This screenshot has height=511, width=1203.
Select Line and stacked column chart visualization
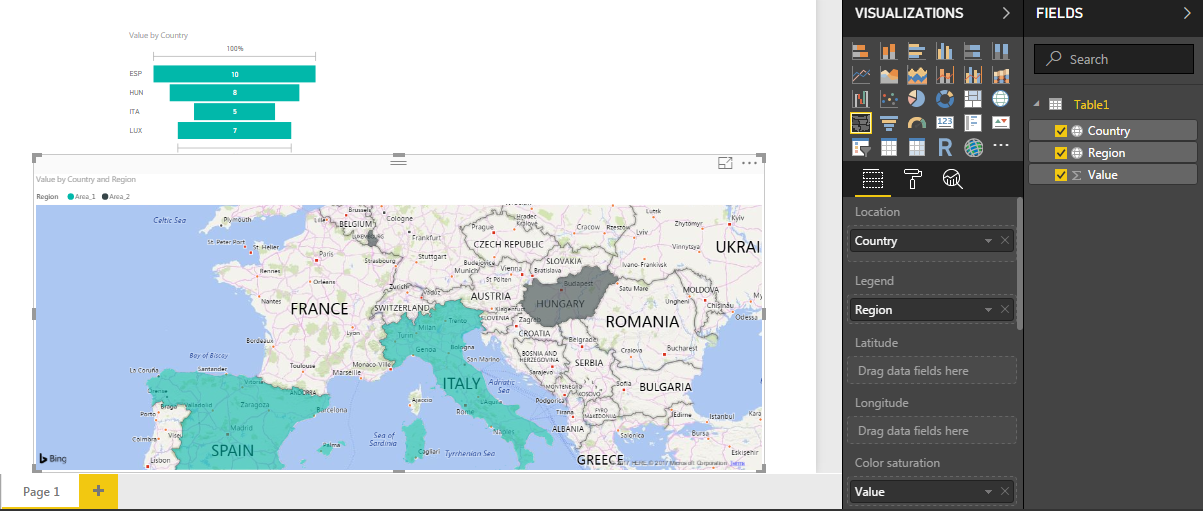click(944, 75)
